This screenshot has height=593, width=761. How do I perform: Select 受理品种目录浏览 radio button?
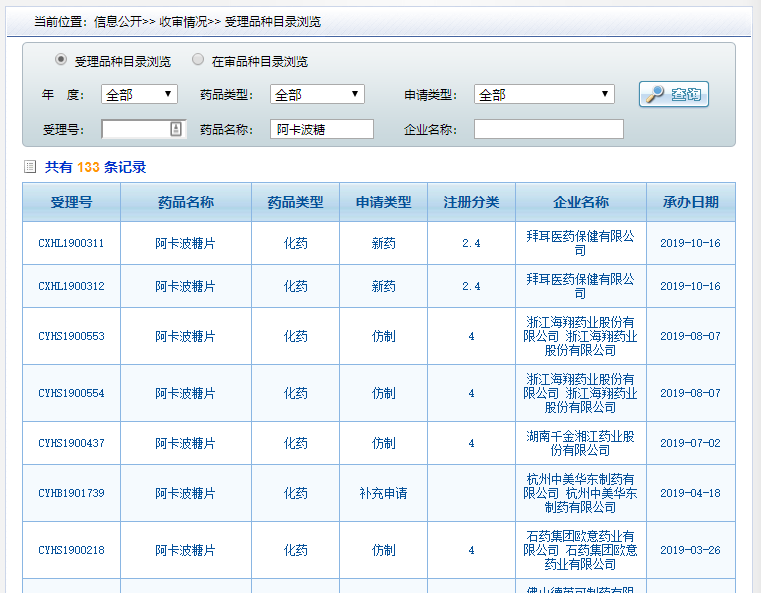tap(61, 60)
